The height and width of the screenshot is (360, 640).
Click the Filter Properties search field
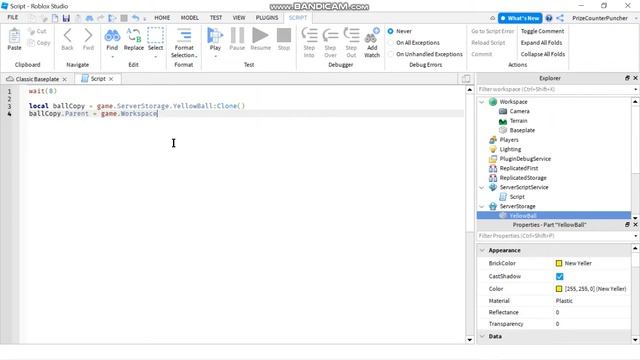tap(554, 236)
